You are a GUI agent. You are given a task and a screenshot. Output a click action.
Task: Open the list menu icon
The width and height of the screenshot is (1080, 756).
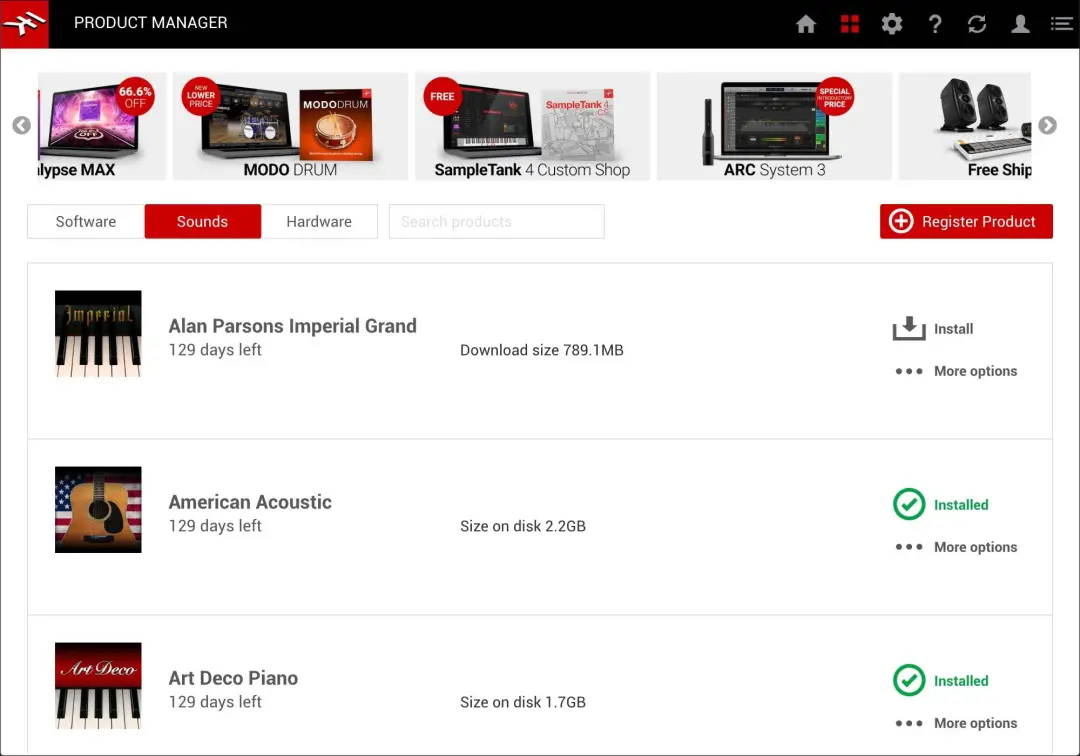1061,24
